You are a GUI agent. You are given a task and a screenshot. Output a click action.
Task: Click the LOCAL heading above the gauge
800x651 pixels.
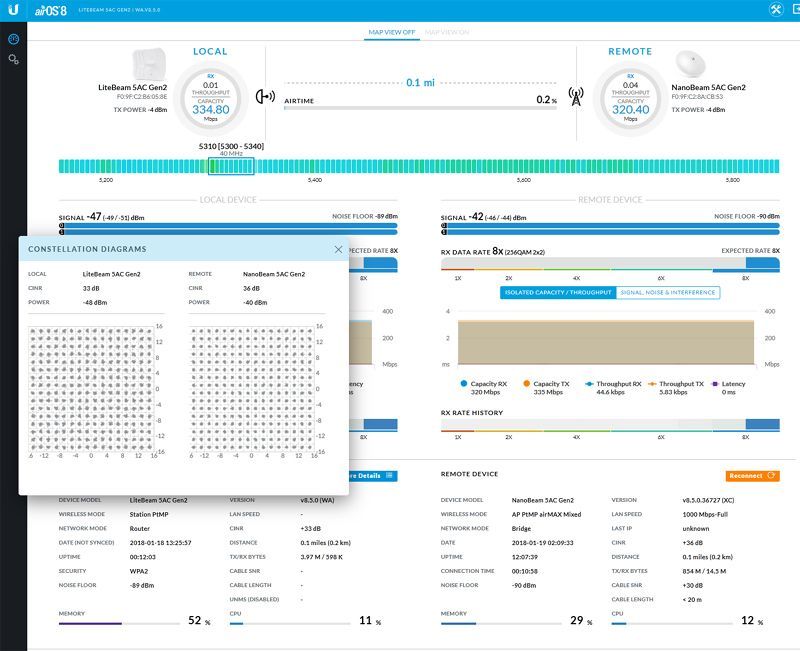coord(210,52)
